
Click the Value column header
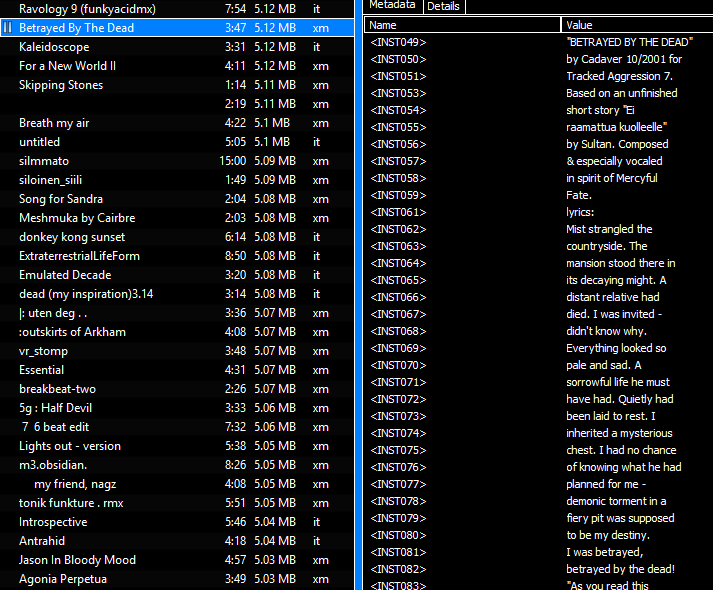[x=636, y=25]
